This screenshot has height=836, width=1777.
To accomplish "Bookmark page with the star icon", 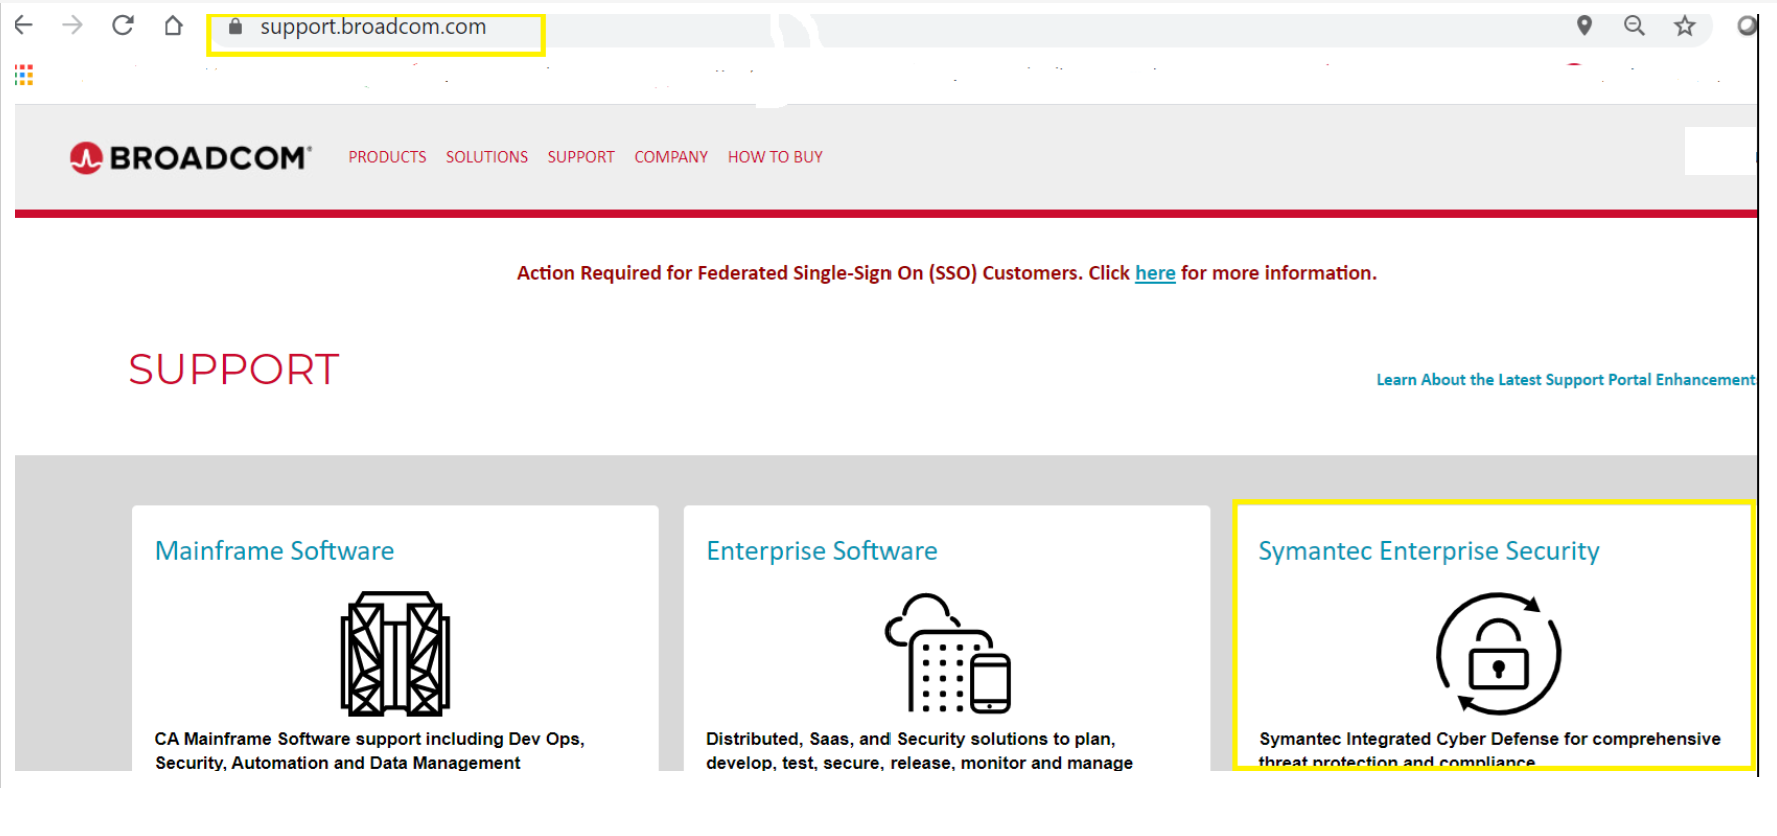I will point(1685,26).
